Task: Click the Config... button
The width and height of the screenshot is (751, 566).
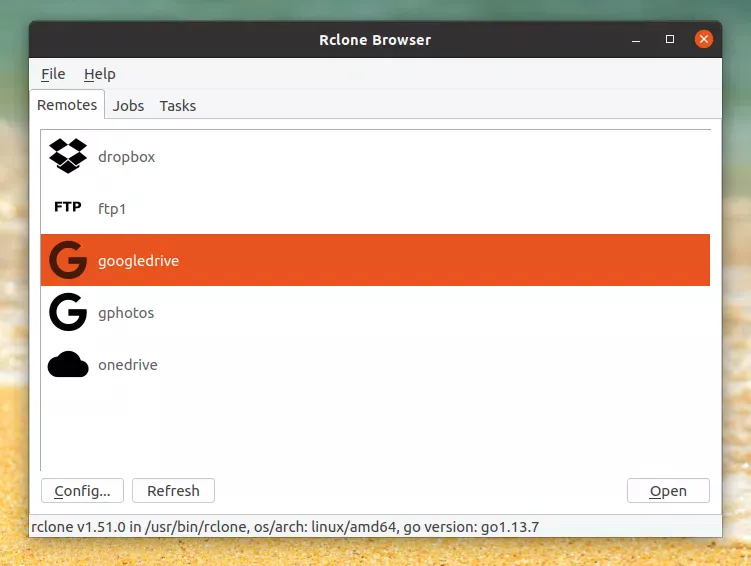Action: pyautogui.click(x=82, y=491)
